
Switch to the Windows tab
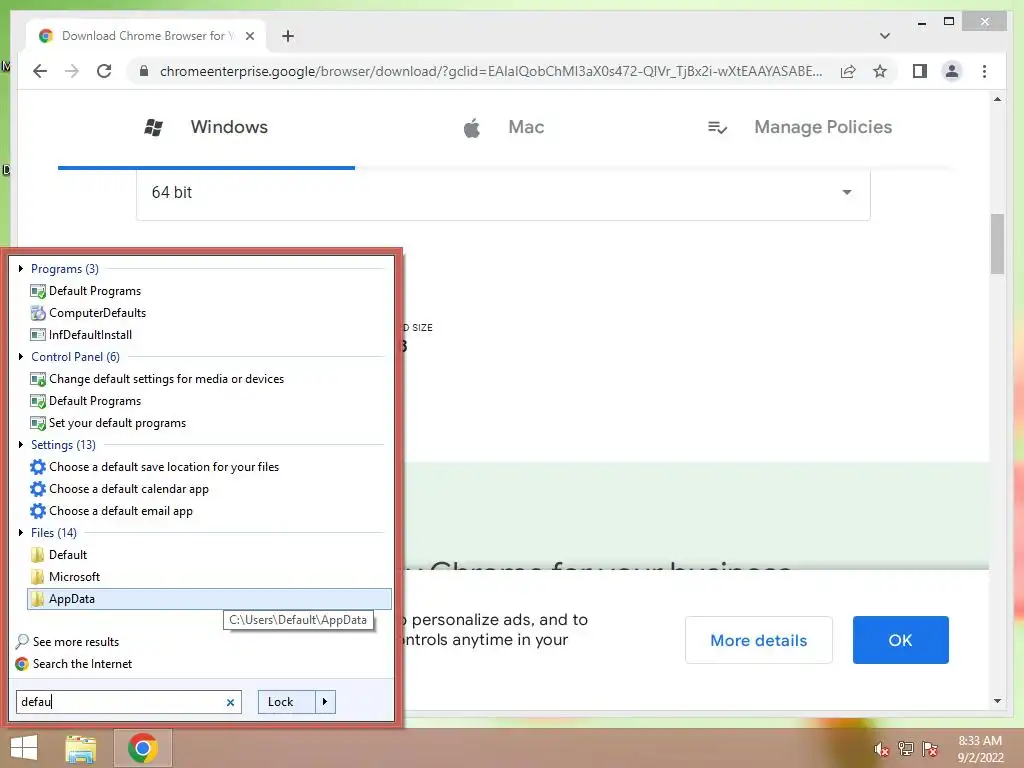[x=206, y=127]
